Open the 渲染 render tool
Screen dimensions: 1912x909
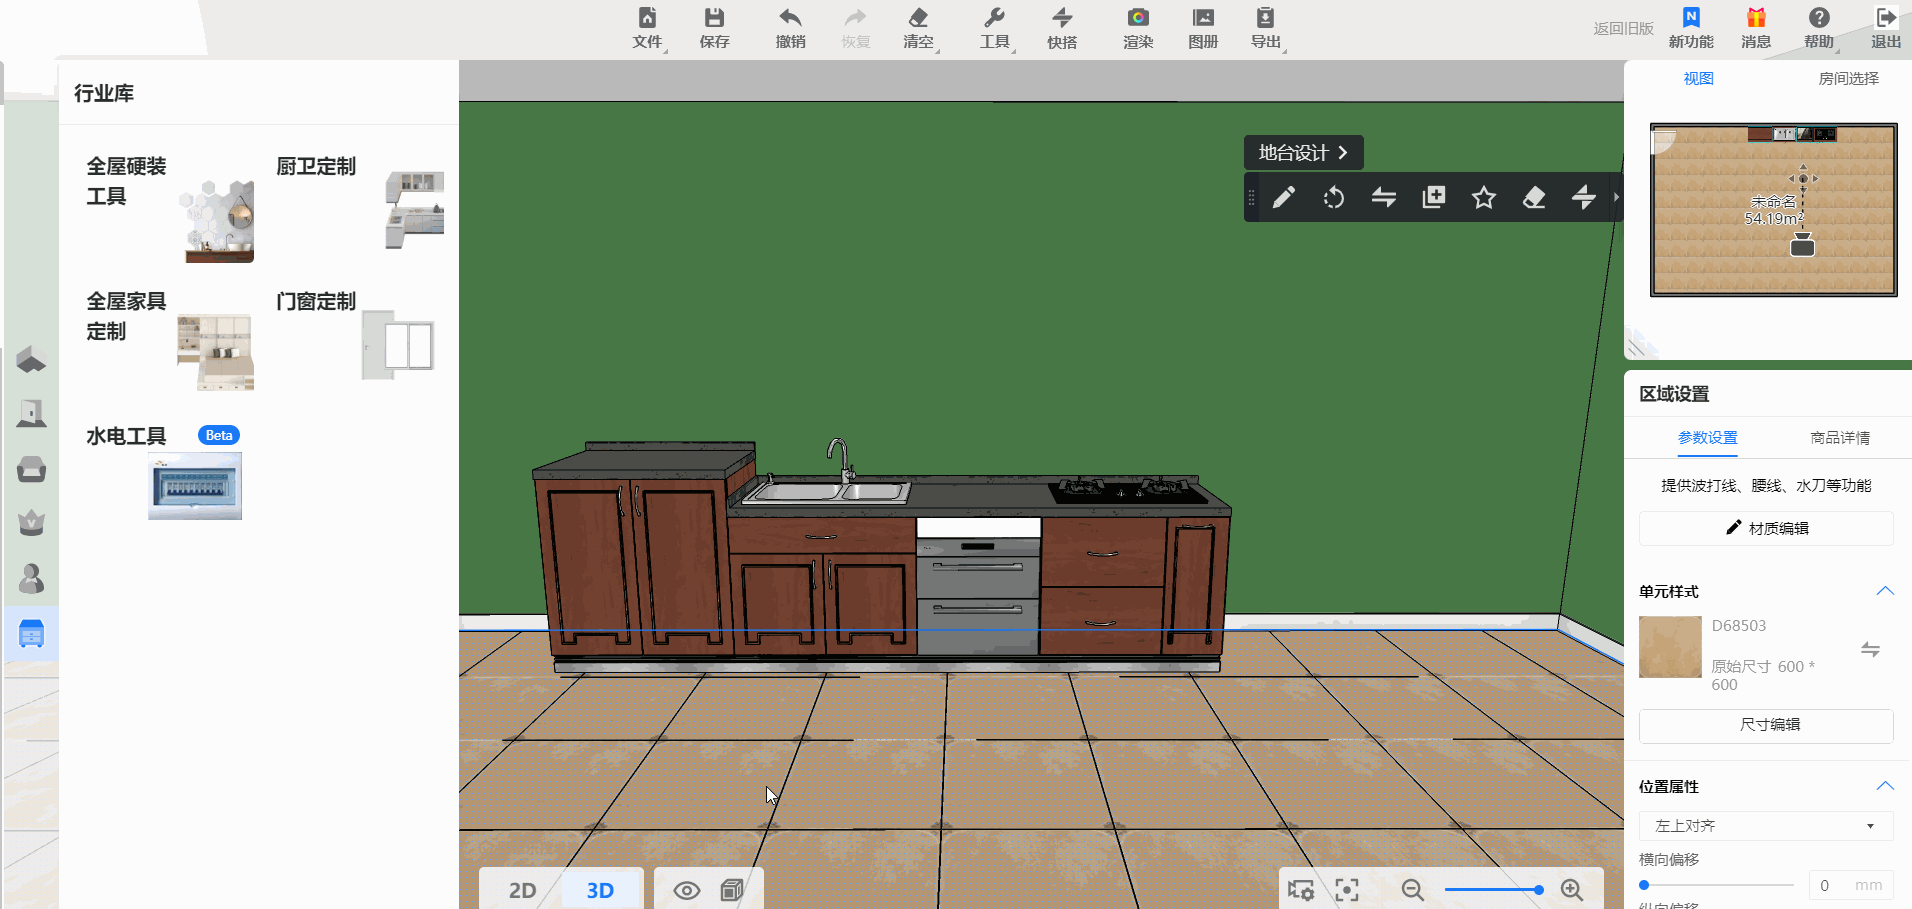(1138, 28)
